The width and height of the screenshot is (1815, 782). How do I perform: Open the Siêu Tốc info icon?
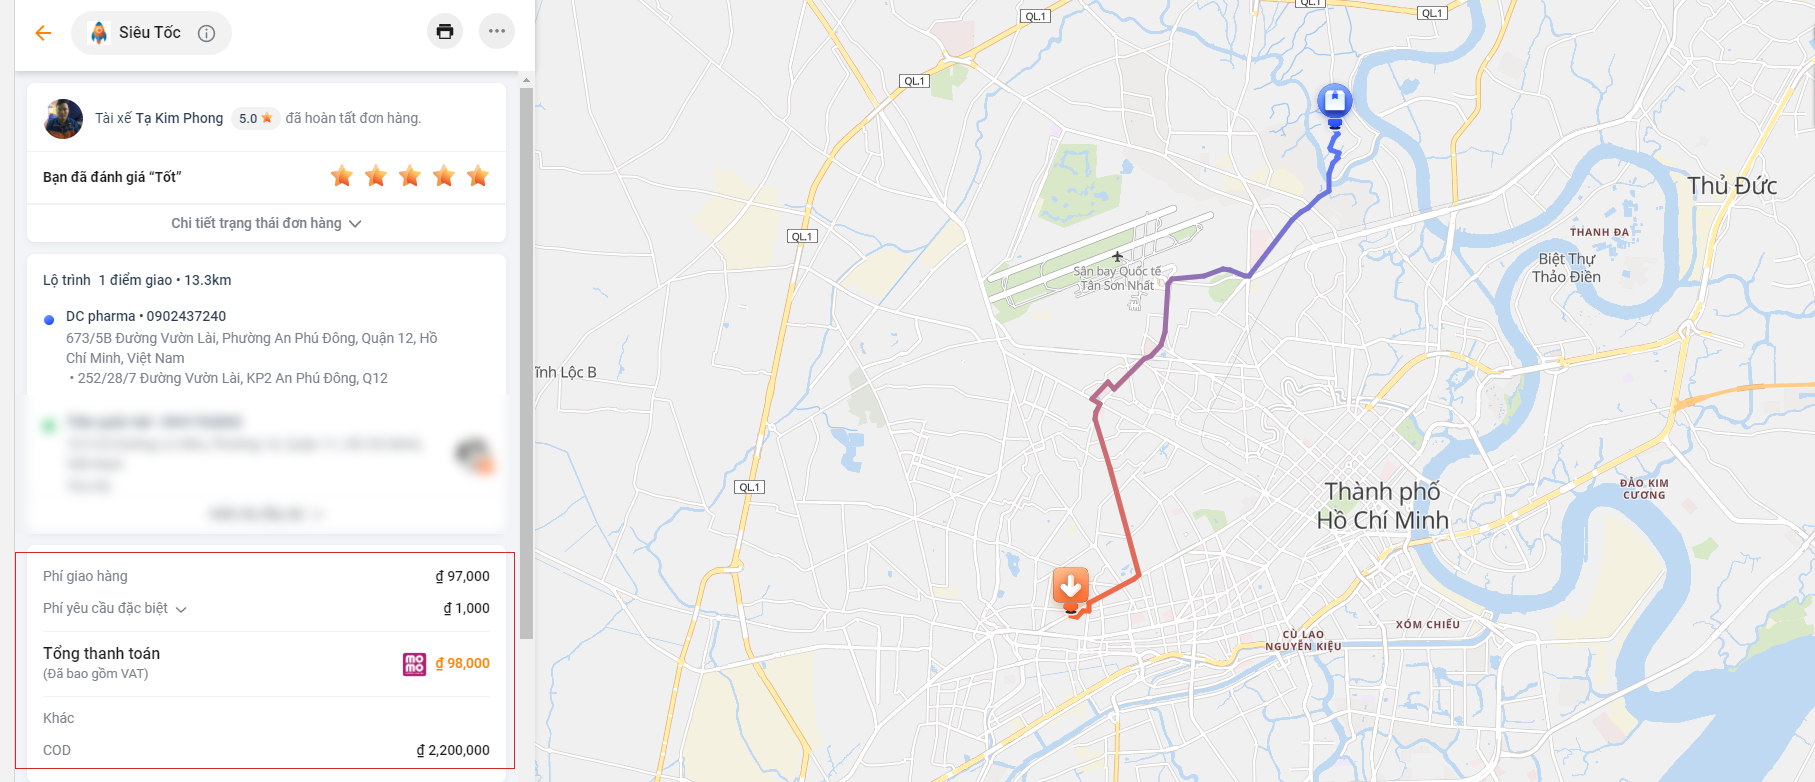pyautogui.click(x=206, y=33)
